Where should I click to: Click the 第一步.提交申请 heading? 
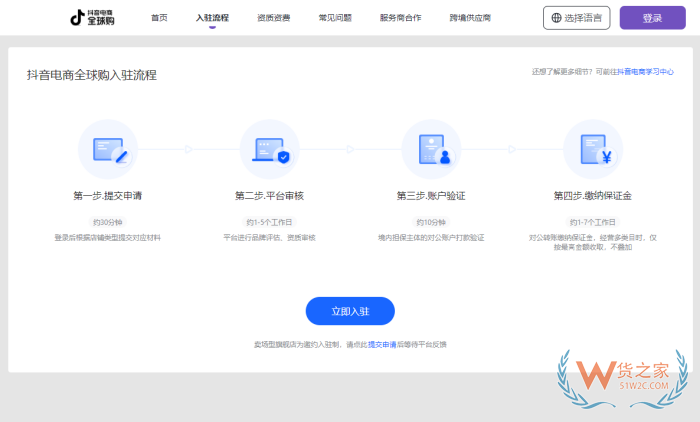click(x=108, y=196)
